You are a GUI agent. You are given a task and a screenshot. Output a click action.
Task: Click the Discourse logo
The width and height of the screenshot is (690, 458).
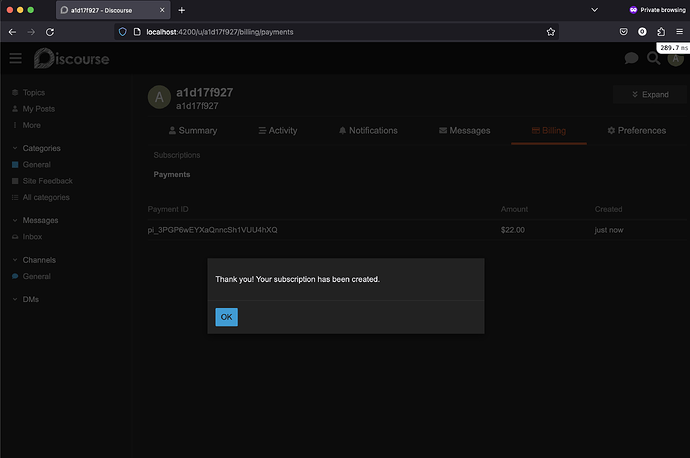tap(71, 58)
